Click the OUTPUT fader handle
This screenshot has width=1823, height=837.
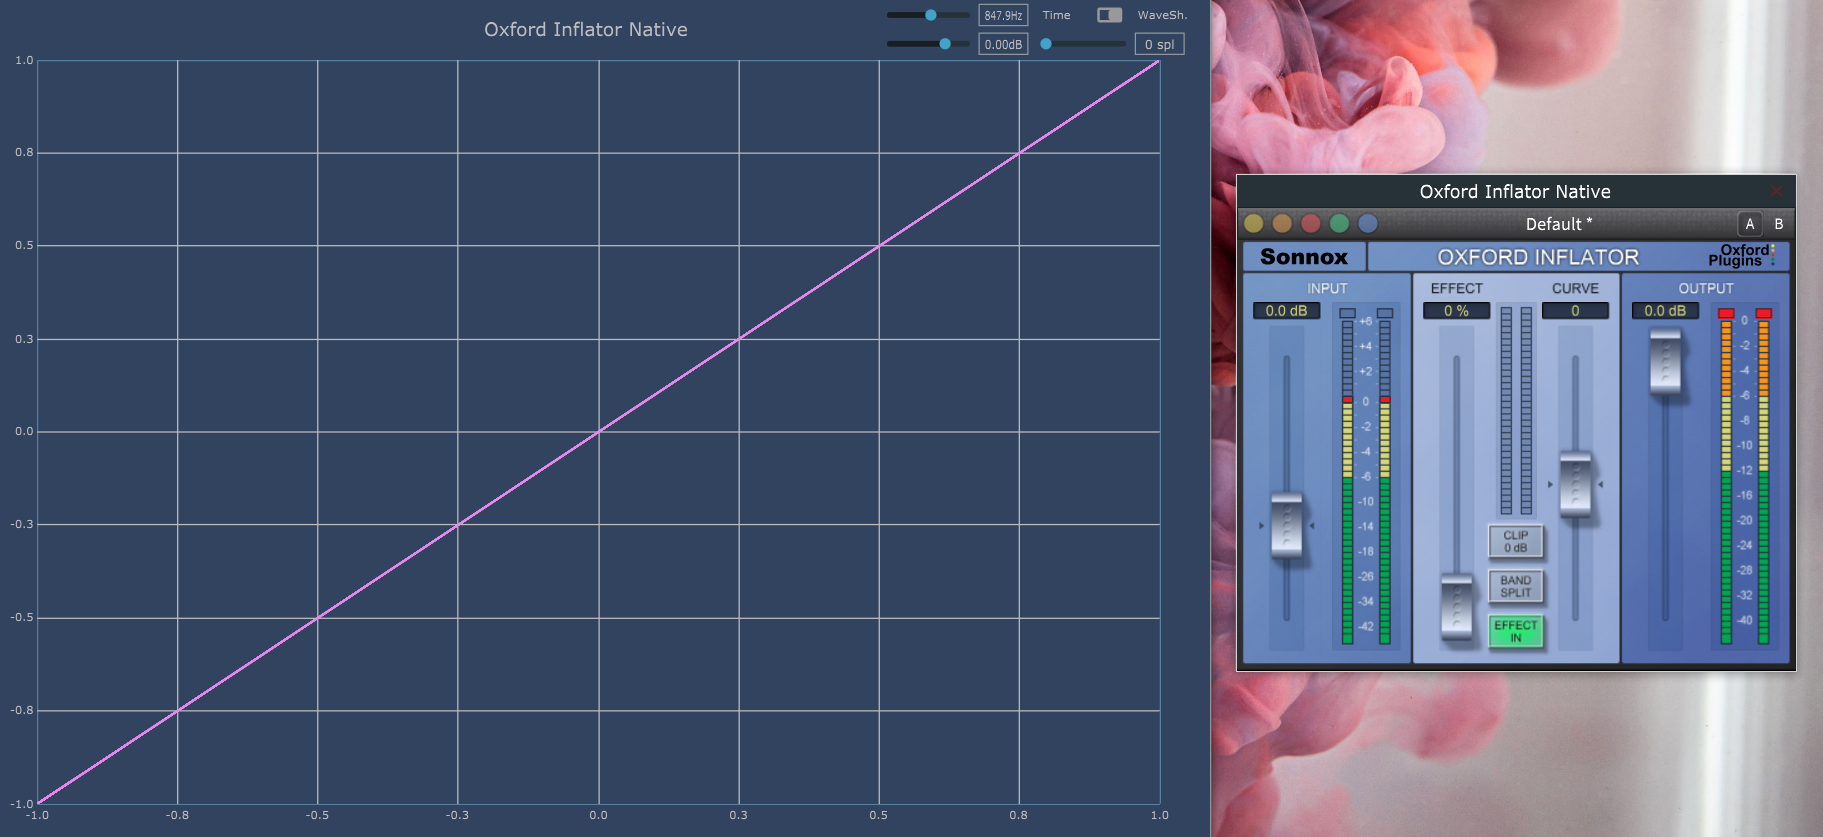click(1665, 362)
